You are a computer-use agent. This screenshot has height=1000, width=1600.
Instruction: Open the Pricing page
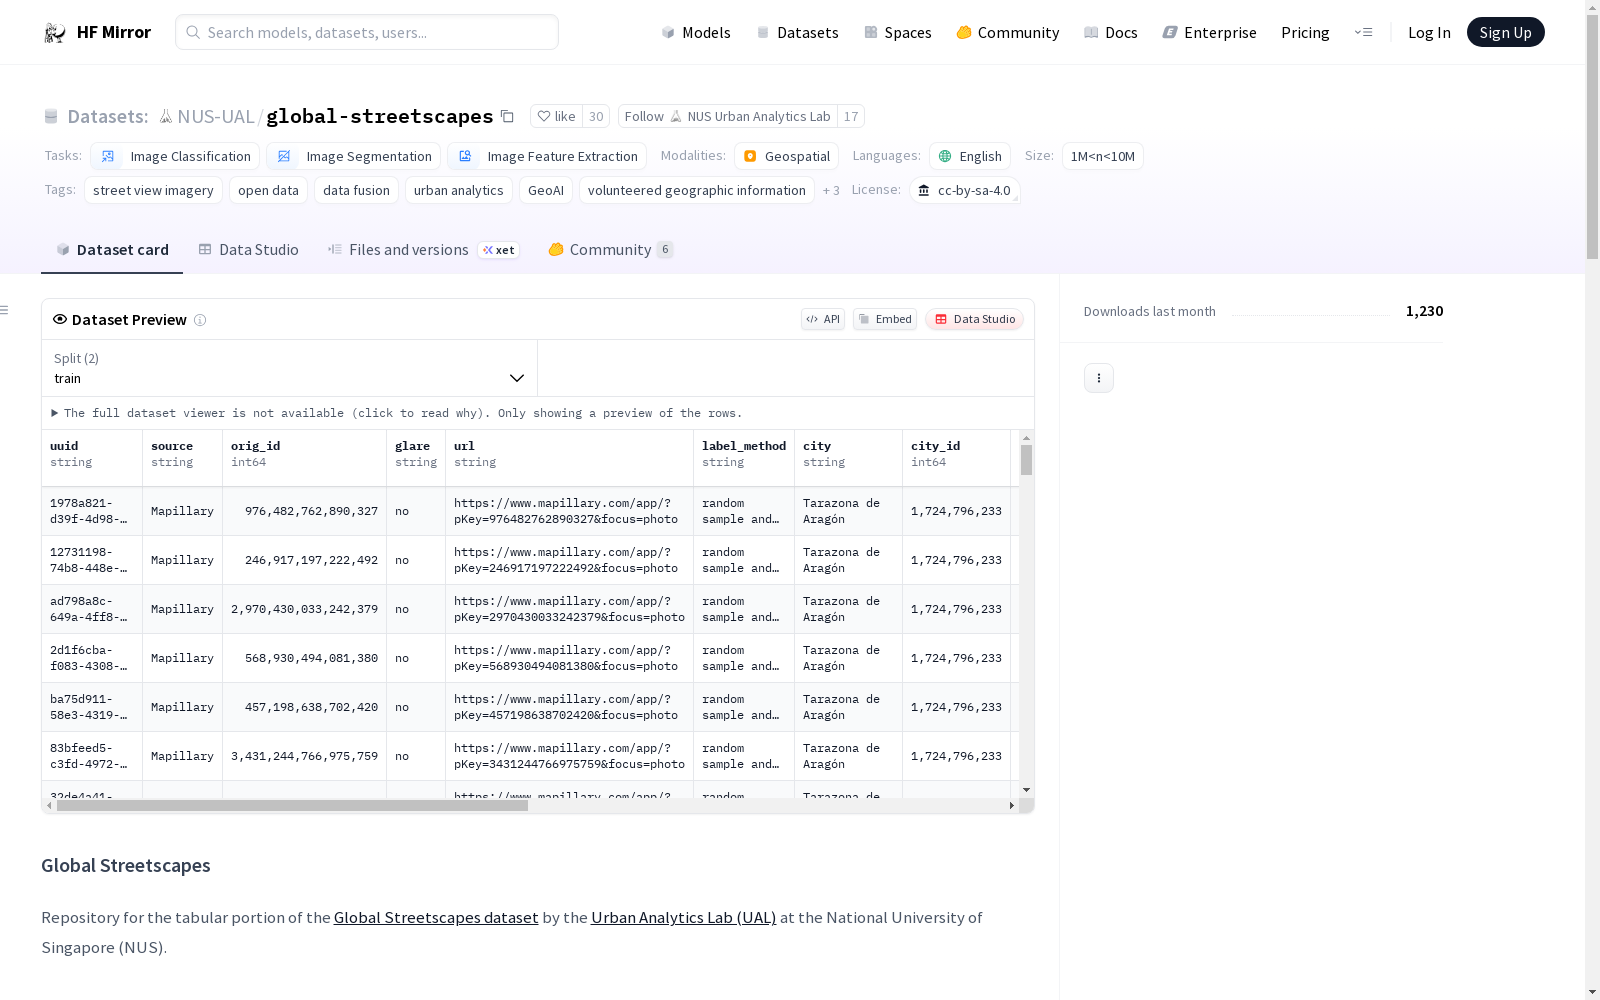tap(1305, 32)
